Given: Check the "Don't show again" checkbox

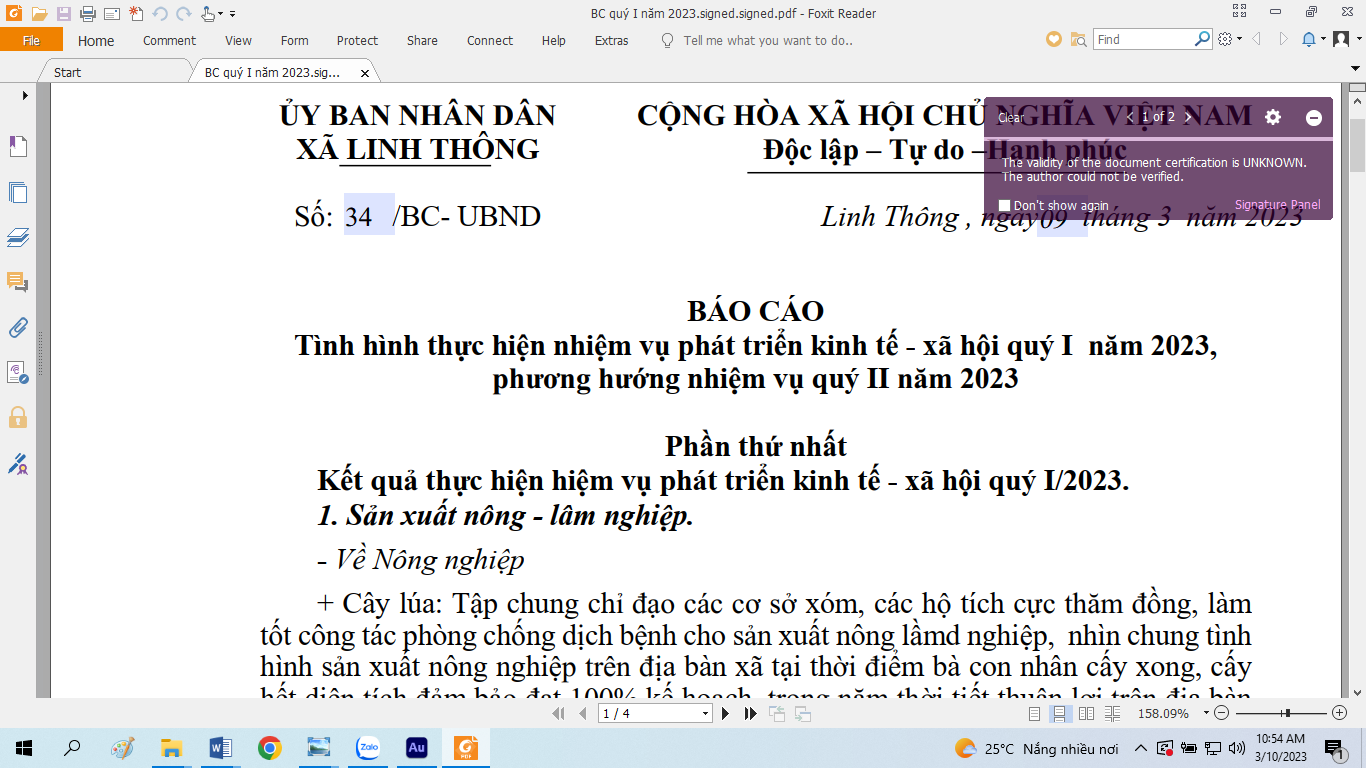Looking at the screenshot, I should (1005, 205).
